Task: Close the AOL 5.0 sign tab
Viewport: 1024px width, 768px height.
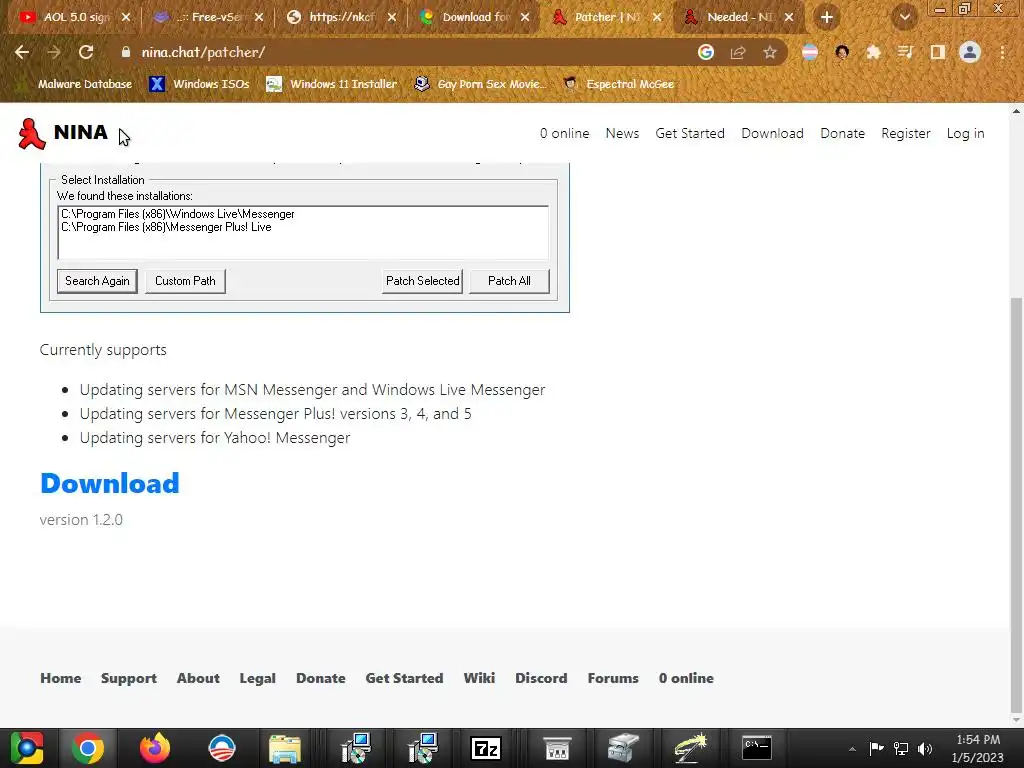Action: pos(126,17)
